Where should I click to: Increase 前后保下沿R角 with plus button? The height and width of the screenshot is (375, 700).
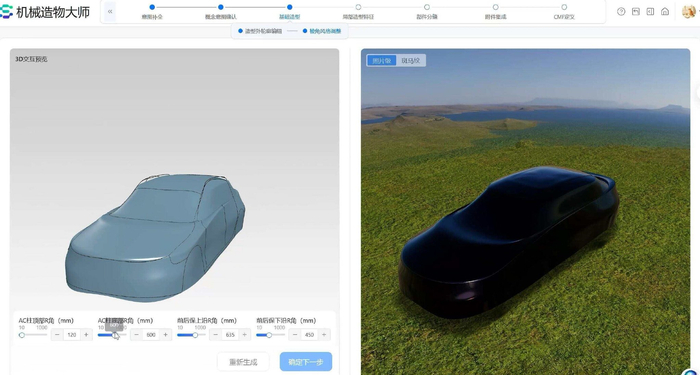coord(324,334)
